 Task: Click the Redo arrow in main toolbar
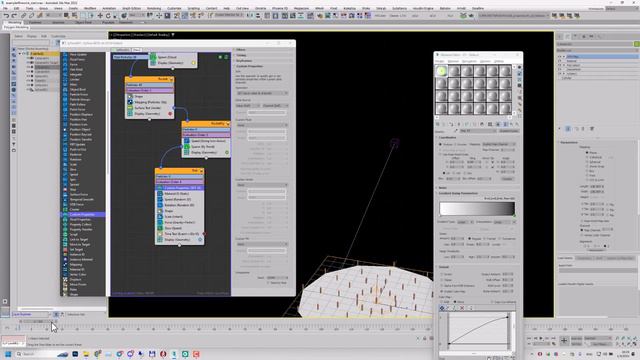(x=14, y=16)
